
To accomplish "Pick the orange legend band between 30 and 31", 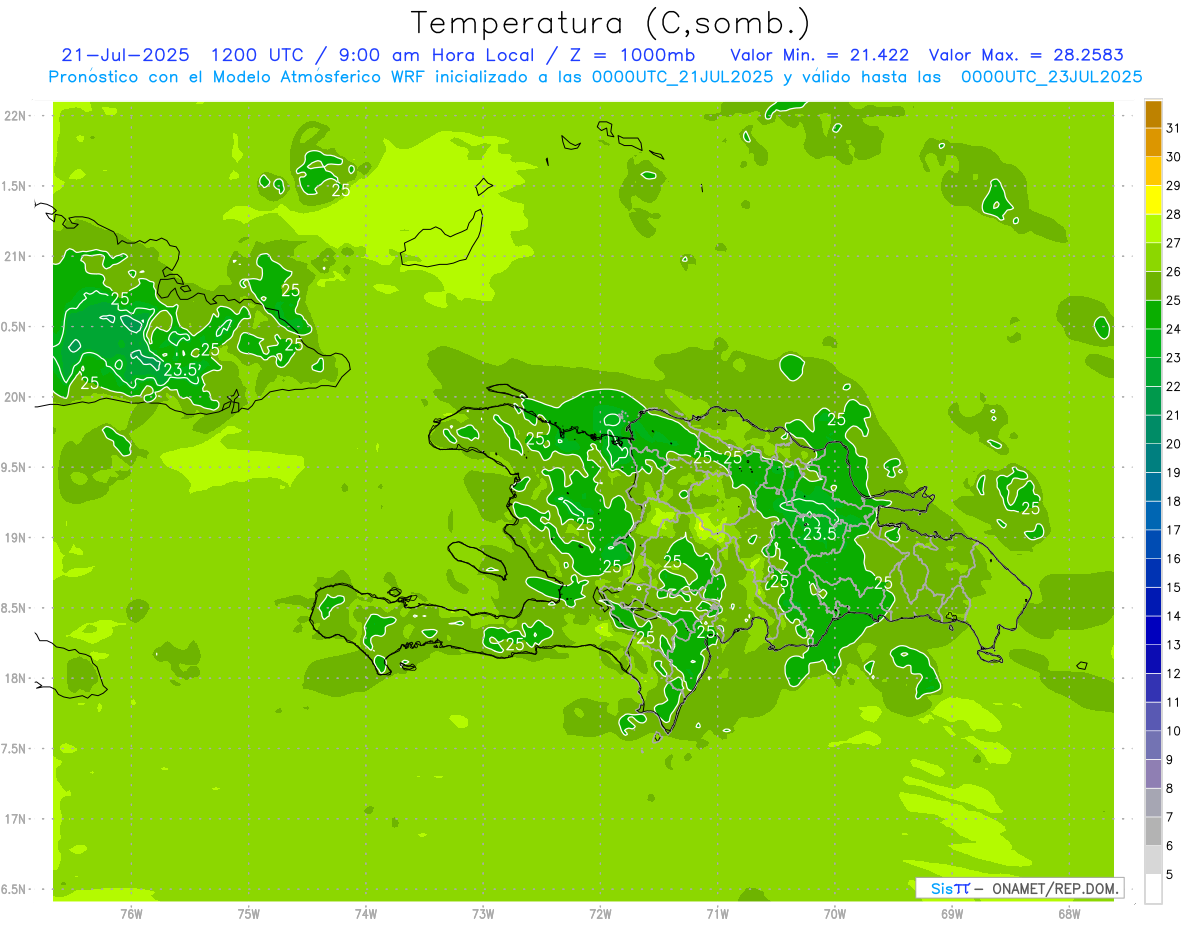I will (x=1153, y=142).
